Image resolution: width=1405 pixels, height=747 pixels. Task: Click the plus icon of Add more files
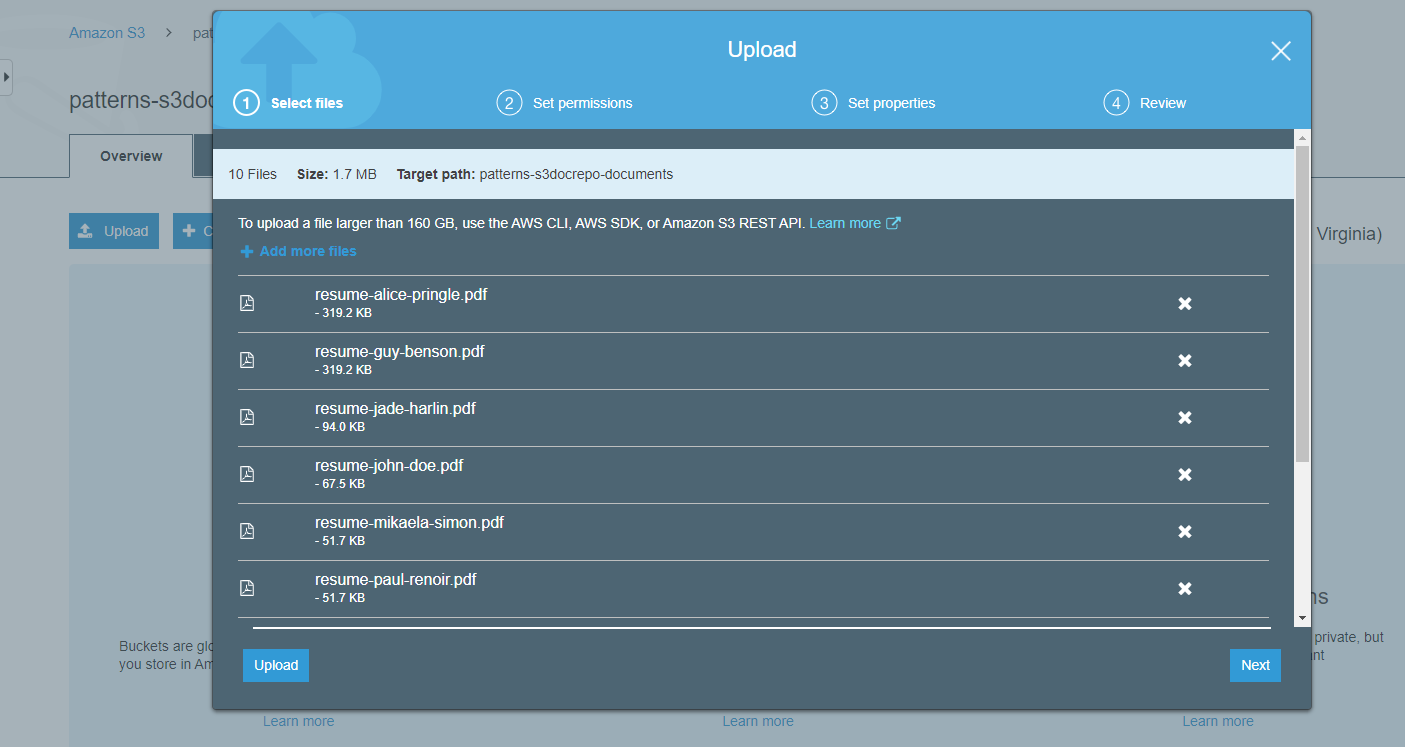[247, 252]
